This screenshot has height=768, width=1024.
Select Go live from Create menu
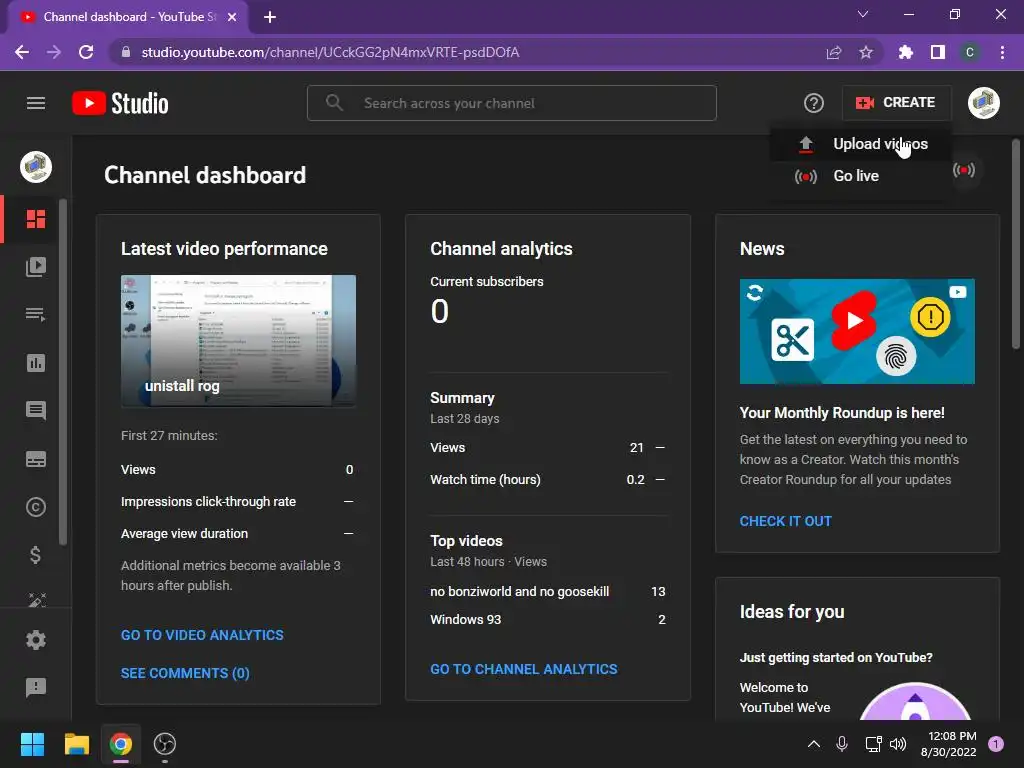861,176
